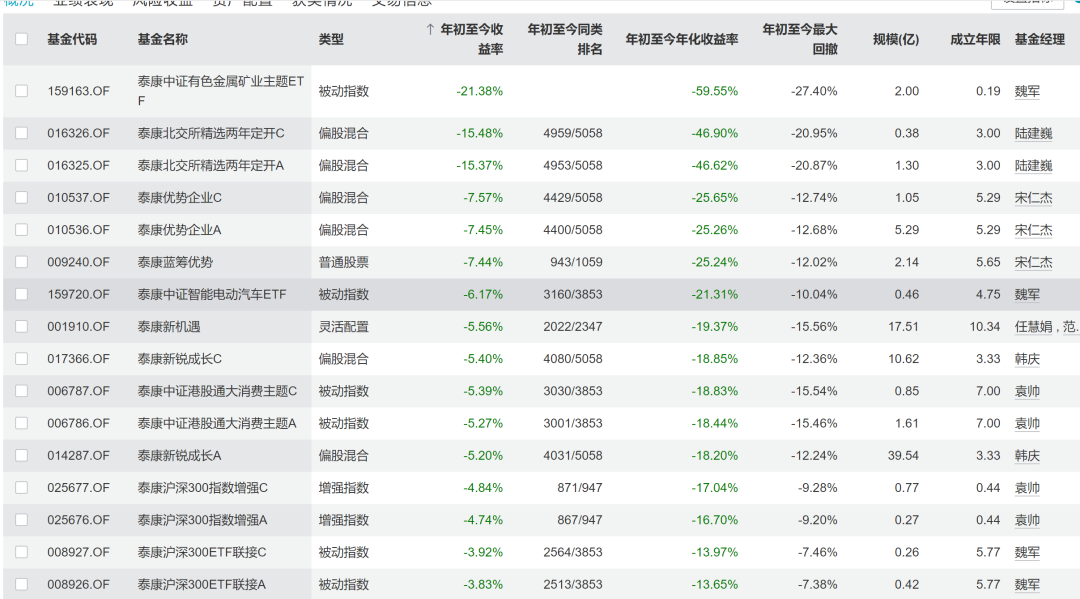
Task: Check the box for 008926.OF
Action: click(21, 585)
